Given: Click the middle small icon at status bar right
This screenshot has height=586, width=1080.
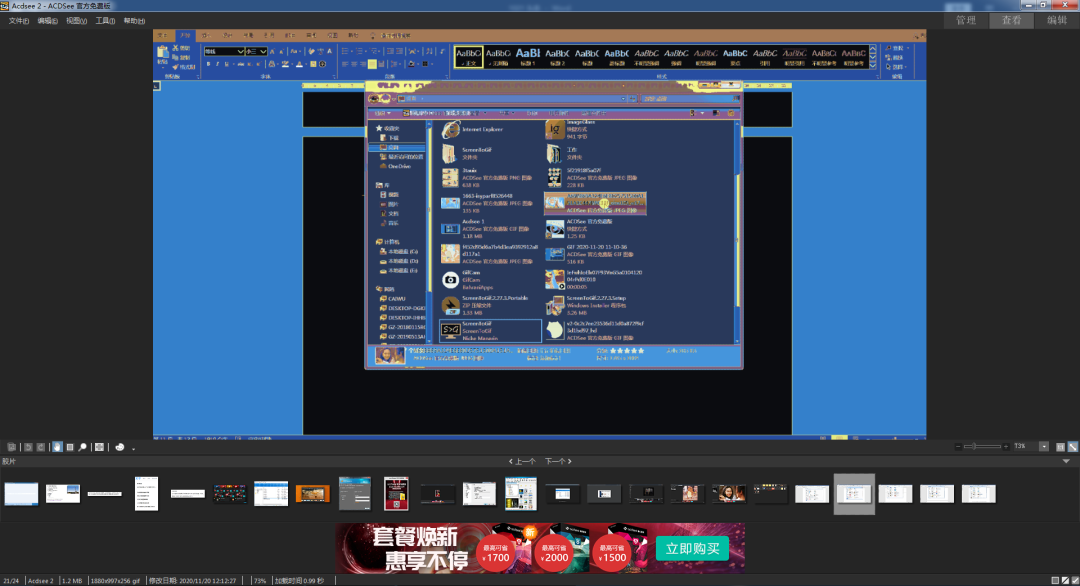Looking at the screenshot, I should (1066, 580).
